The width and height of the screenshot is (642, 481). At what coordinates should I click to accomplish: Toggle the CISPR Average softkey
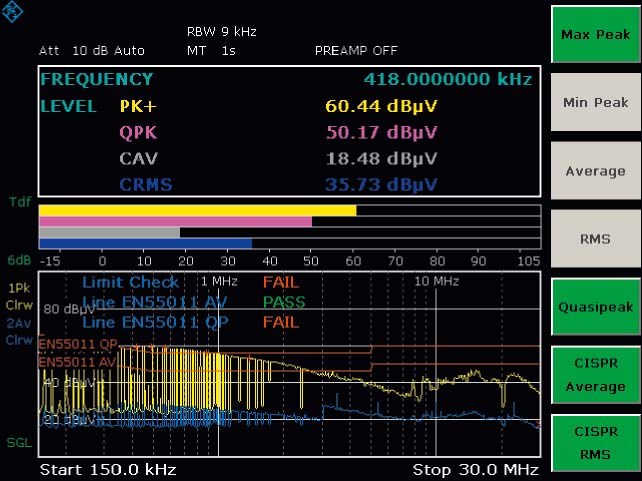[x=596, y=375]
